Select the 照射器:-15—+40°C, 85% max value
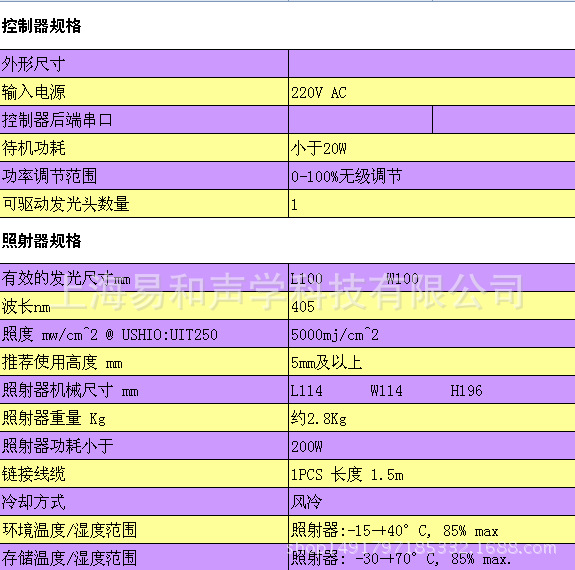Image resolution: width=575 pixels, height=570 pixels. click(x=395, y=531)
